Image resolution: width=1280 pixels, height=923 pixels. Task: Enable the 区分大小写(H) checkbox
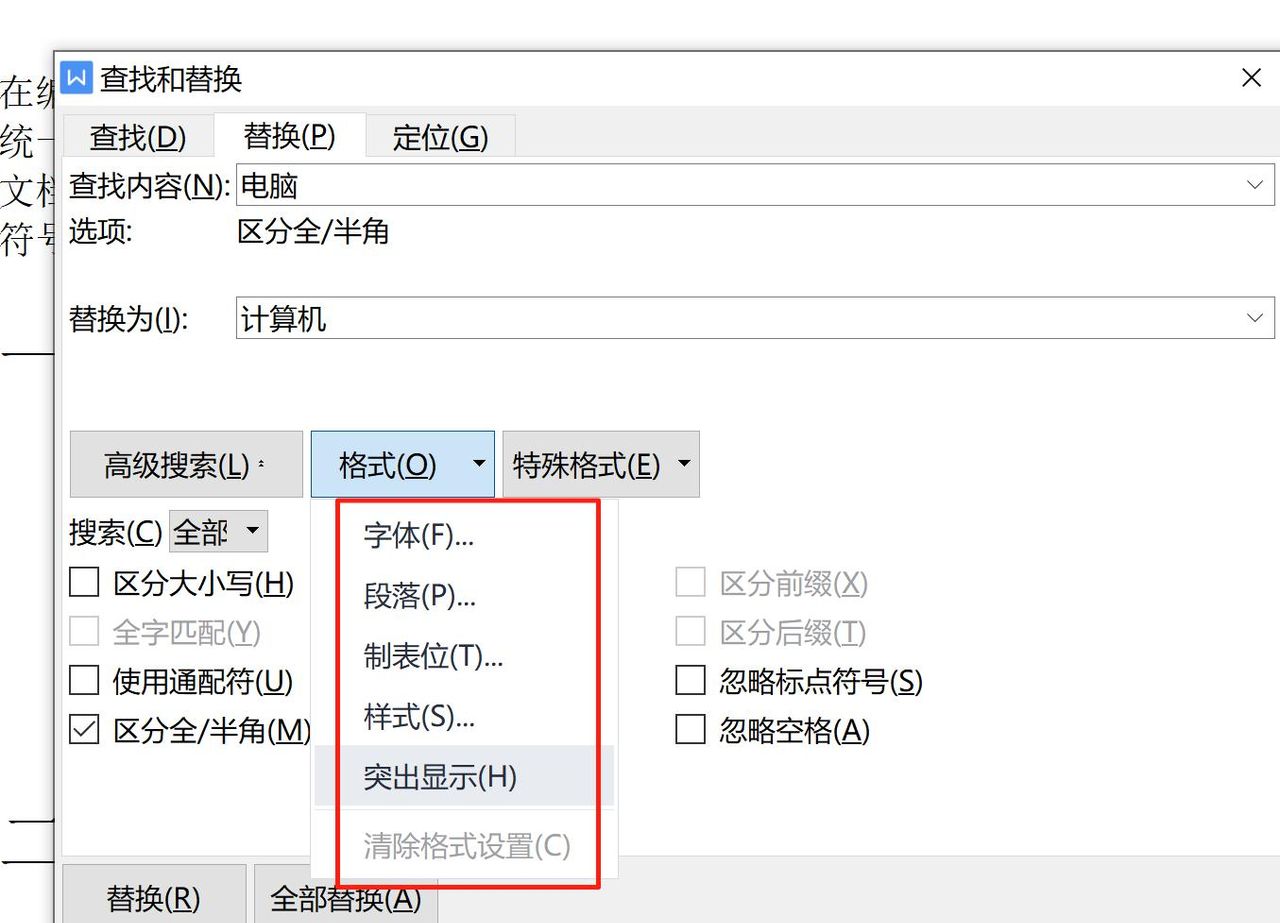84,581
